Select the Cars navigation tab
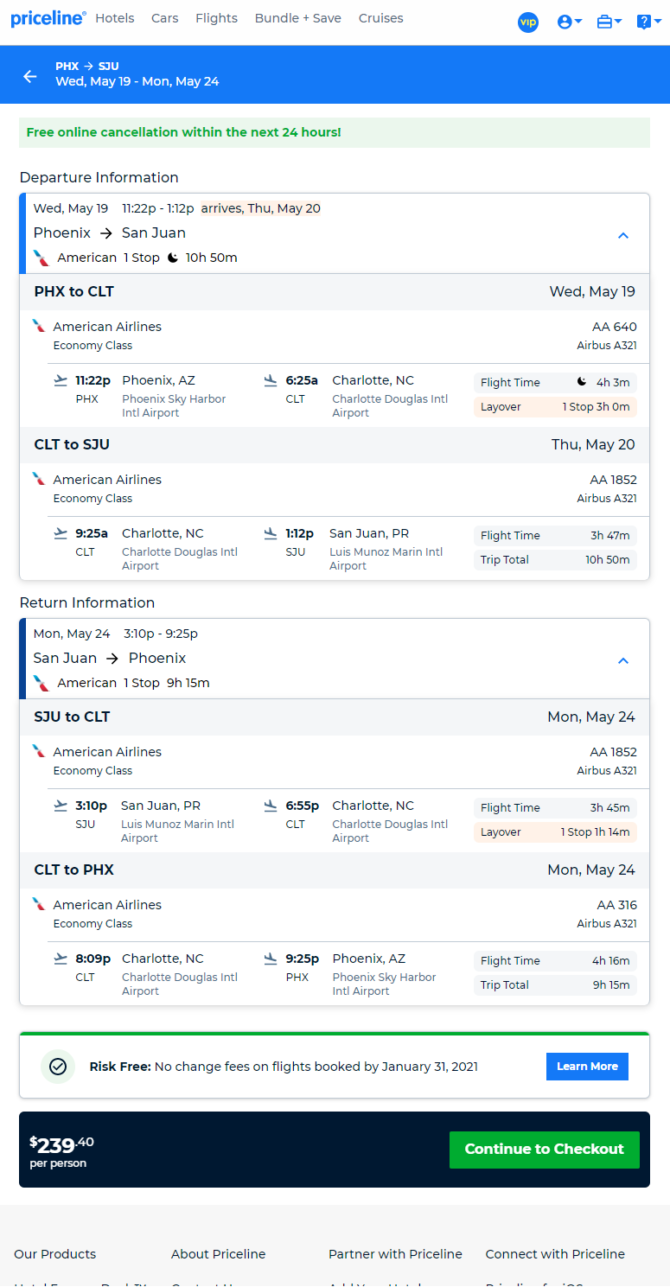The width and height of the screenshot is (670, 1287). (x=165, y=18)
